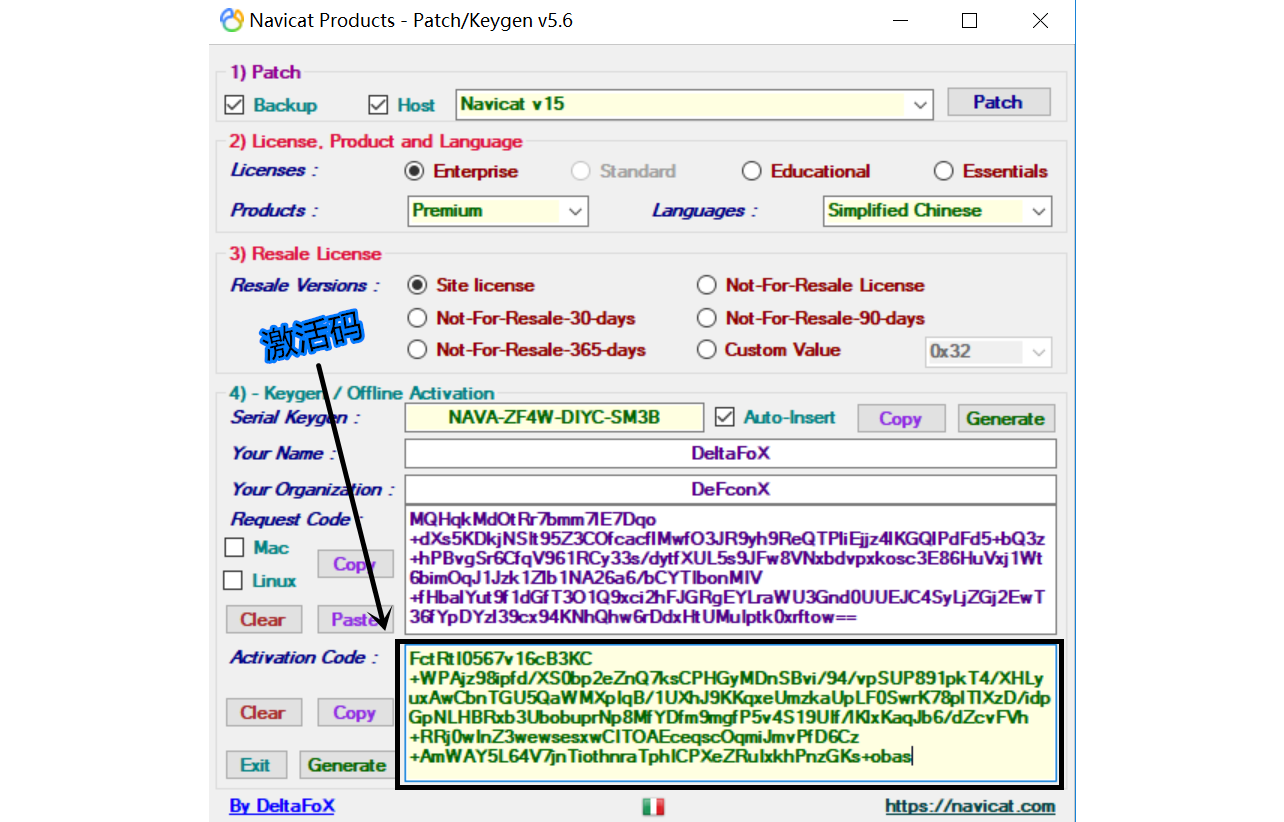Click the 'Your Name :' label

point(283,453)
